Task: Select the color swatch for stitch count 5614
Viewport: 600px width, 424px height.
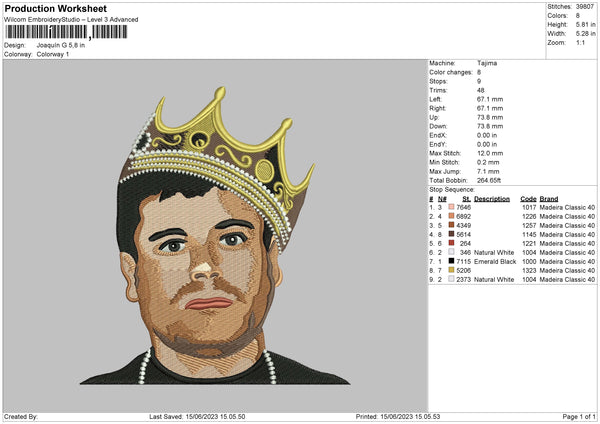Action: click(452, 234)
